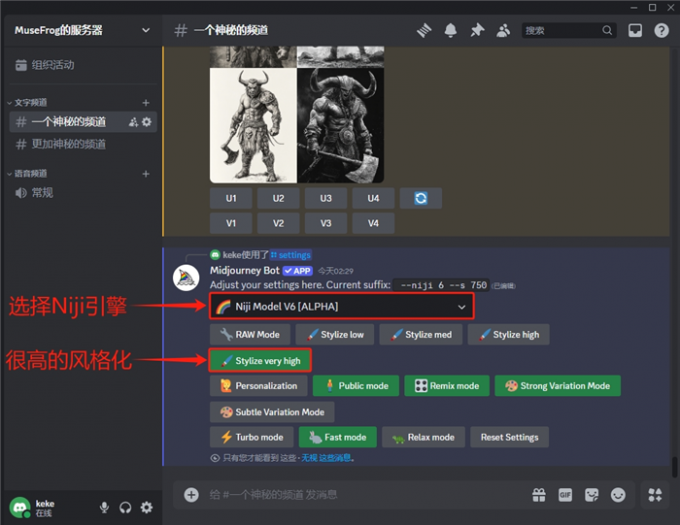The image size is (680, 525).
Task: Toggle RAW Mode setting
Action: (x=250, y=335)
